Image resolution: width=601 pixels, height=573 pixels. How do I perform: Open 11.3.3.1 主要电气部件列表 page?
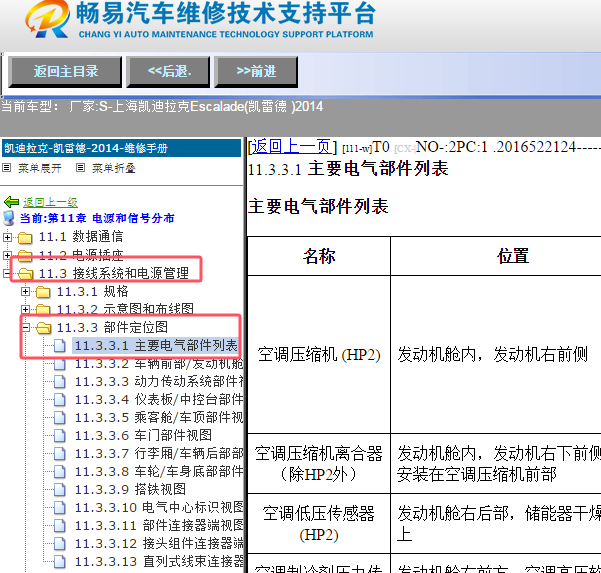156,345
